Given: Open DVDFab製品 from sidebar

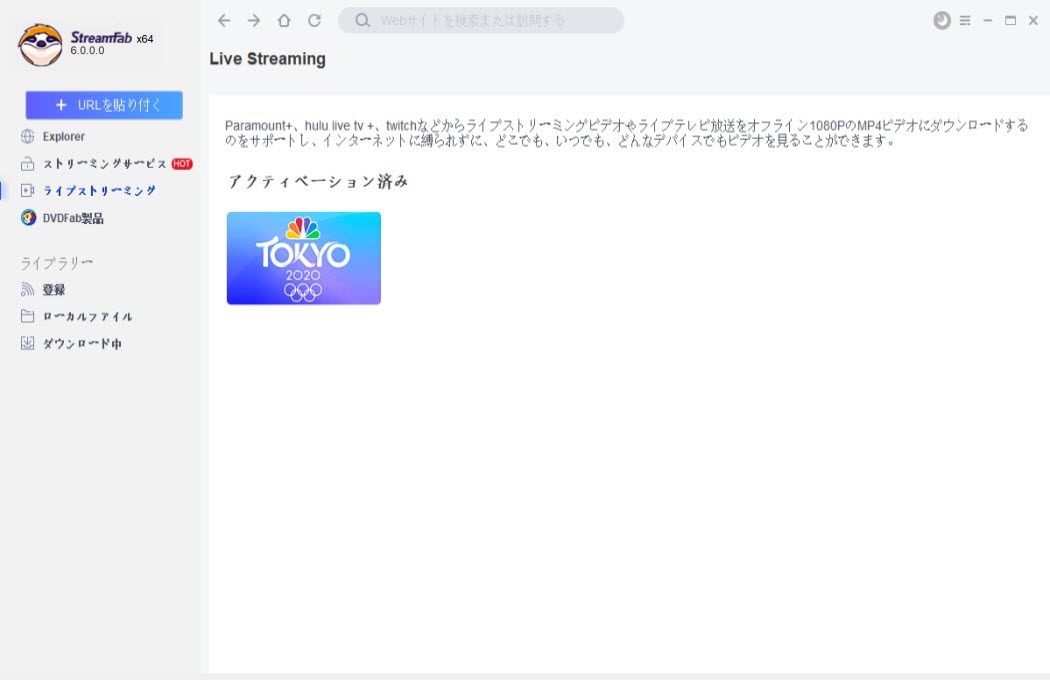Looking at the screenshot, I should point(72,218).
